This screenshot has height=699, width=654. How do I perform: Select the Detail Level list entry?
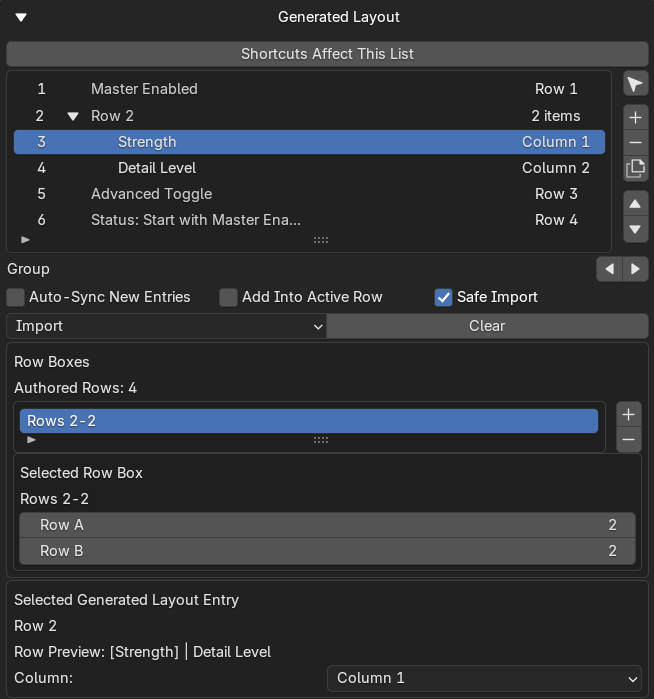(309, 168)
